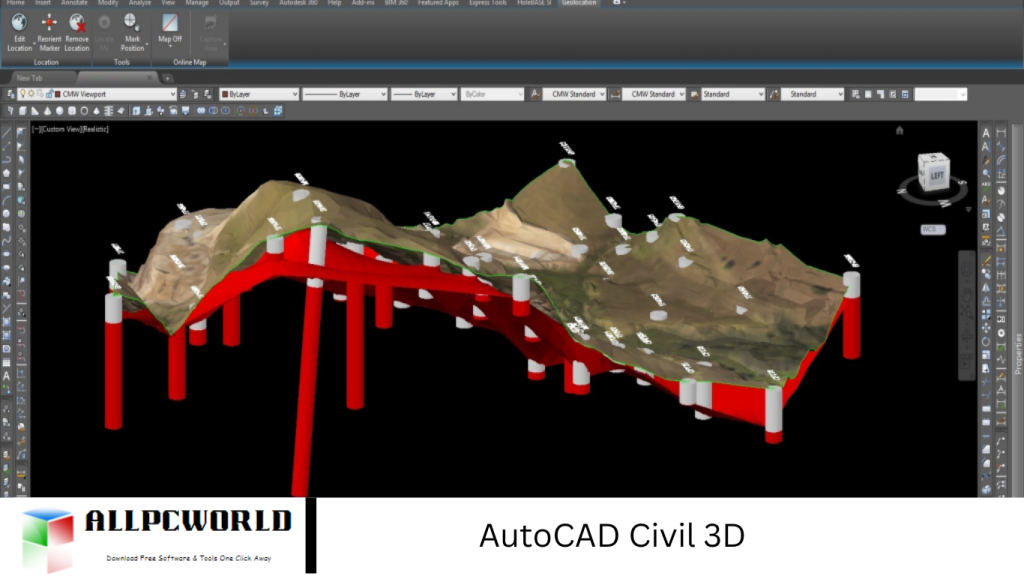The width and height of the screenshot is (1024, 576).
Task: Select the Cone solid tool
Action: 47,111
